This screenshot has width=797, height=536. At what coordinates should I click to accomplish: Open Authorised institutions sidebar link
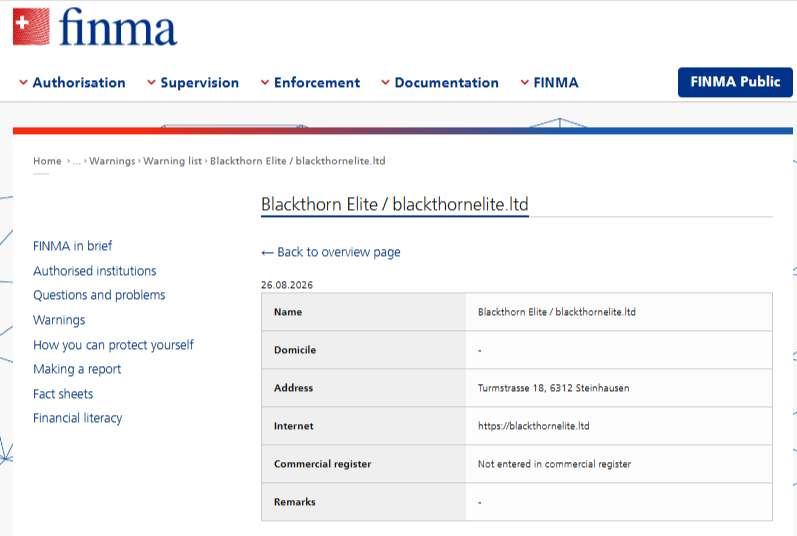pyautogui.click(x=95, y=271)
